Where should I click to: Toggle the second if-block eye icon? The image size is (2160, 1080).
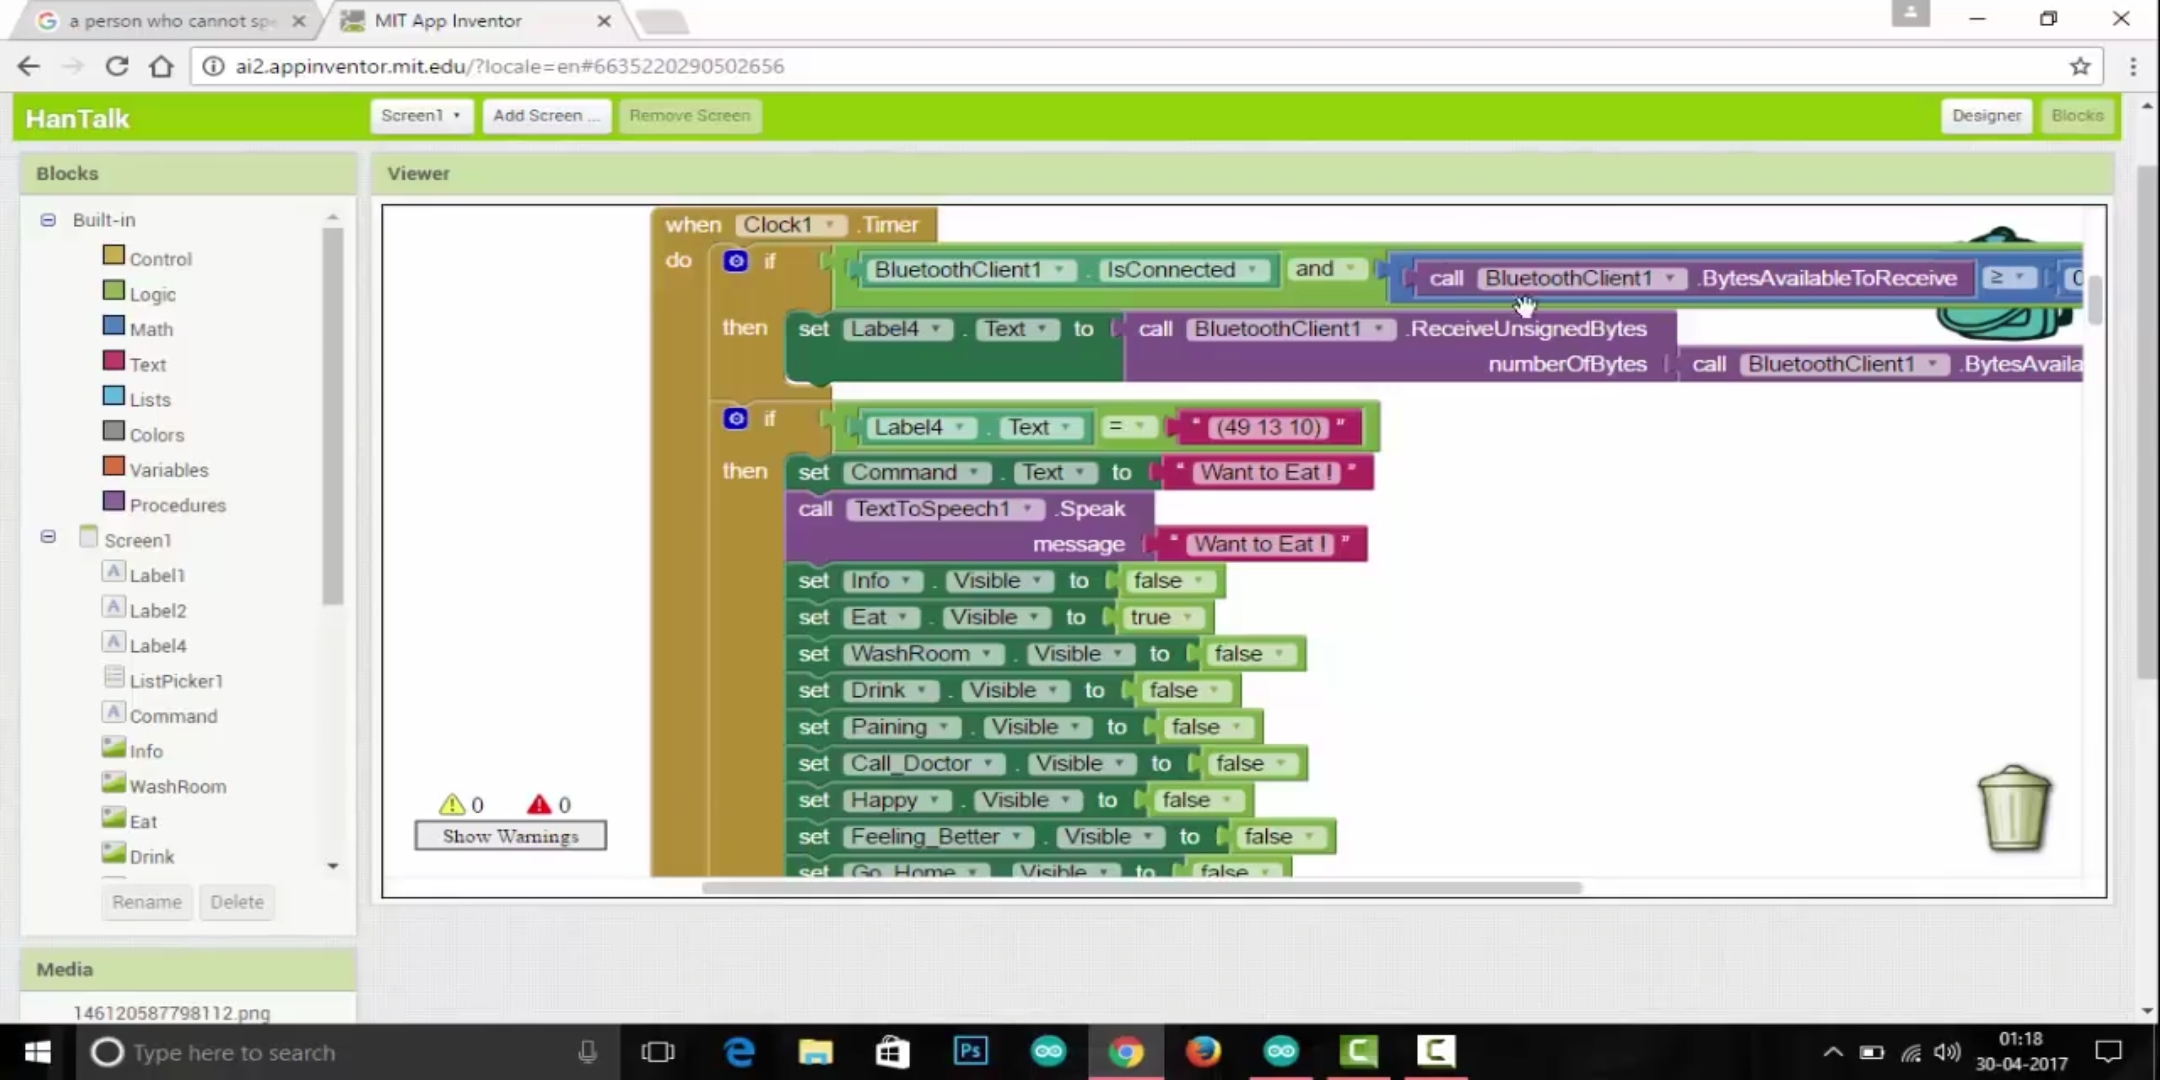[x=736, y=417]
